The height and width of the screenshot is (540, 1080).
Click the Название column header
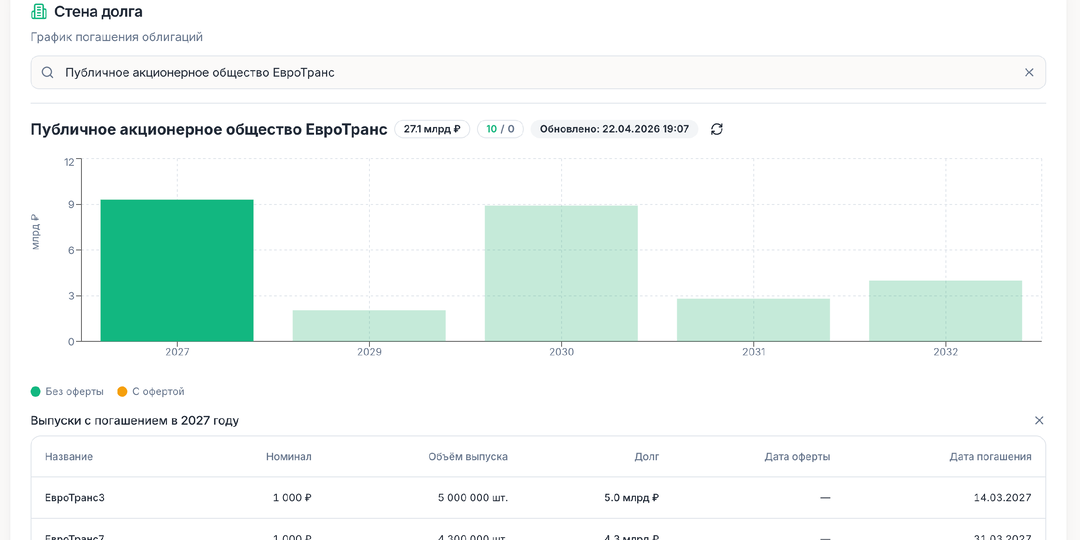pos(69,457)
